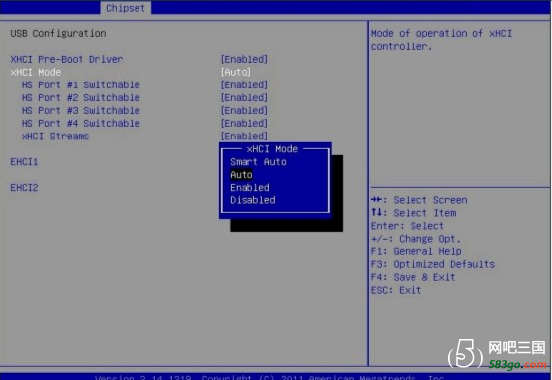Toggle HS Port #4 Switchable value
This screenshot has height=380, width=552.
click(244, 123)
